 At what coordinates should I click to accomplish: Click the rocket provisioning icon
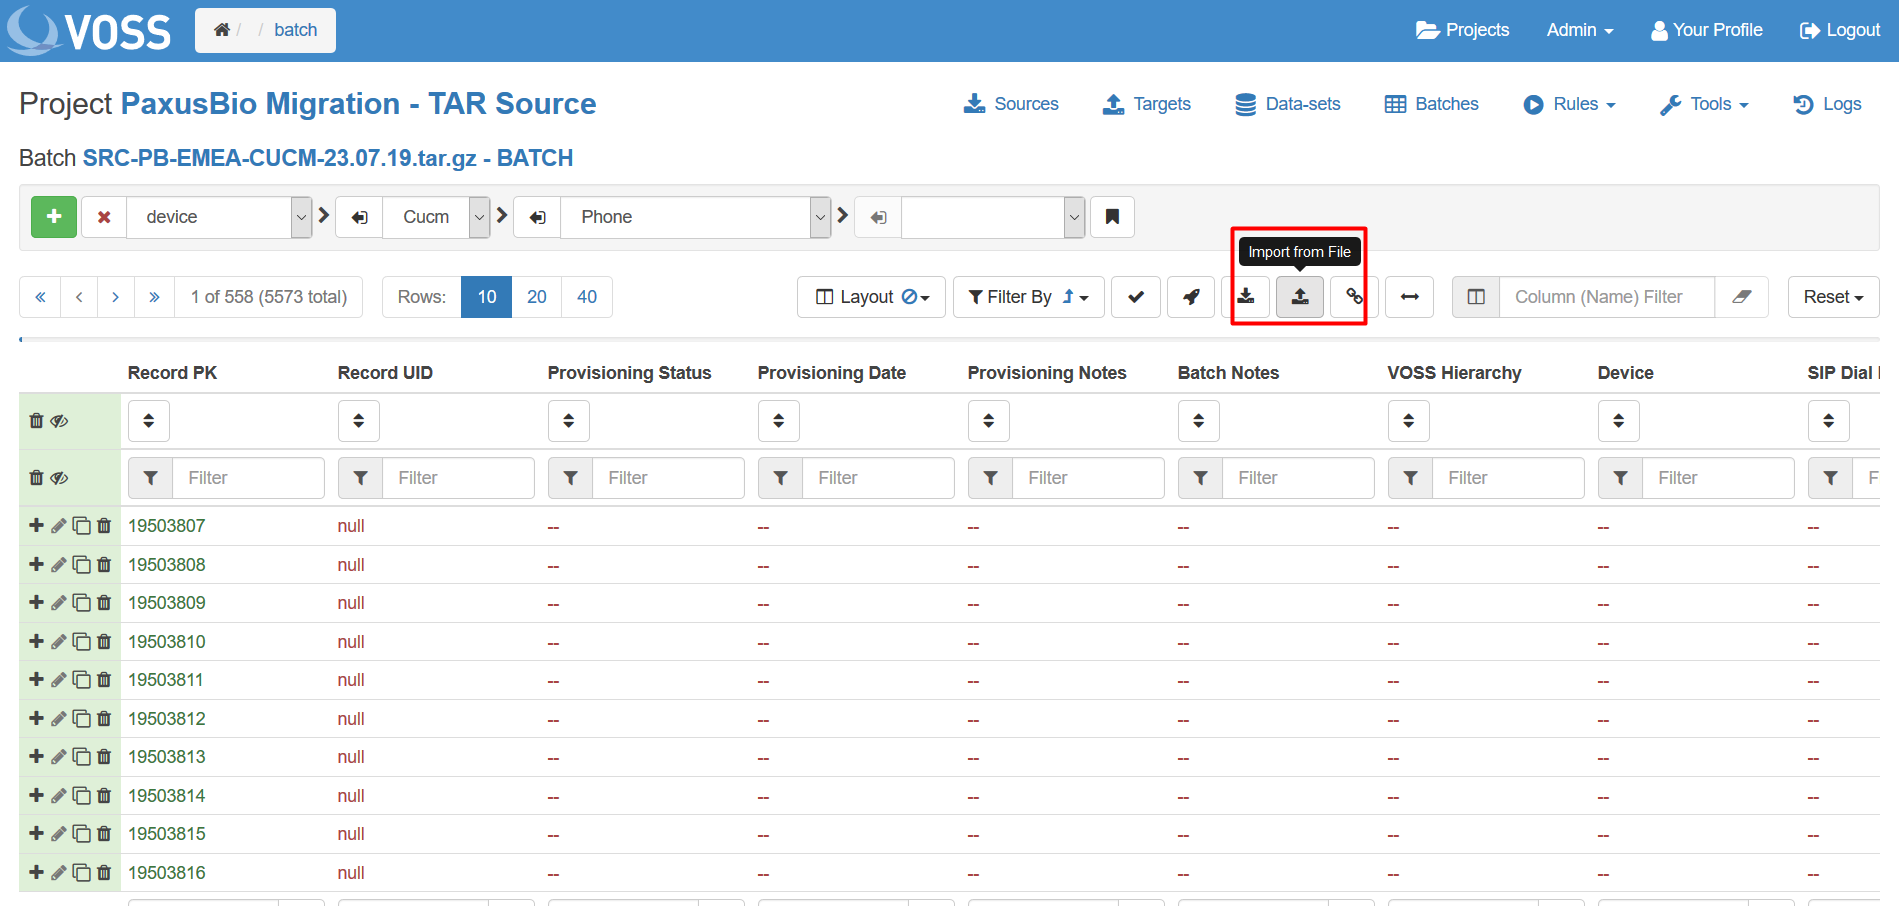[1191, 297]
